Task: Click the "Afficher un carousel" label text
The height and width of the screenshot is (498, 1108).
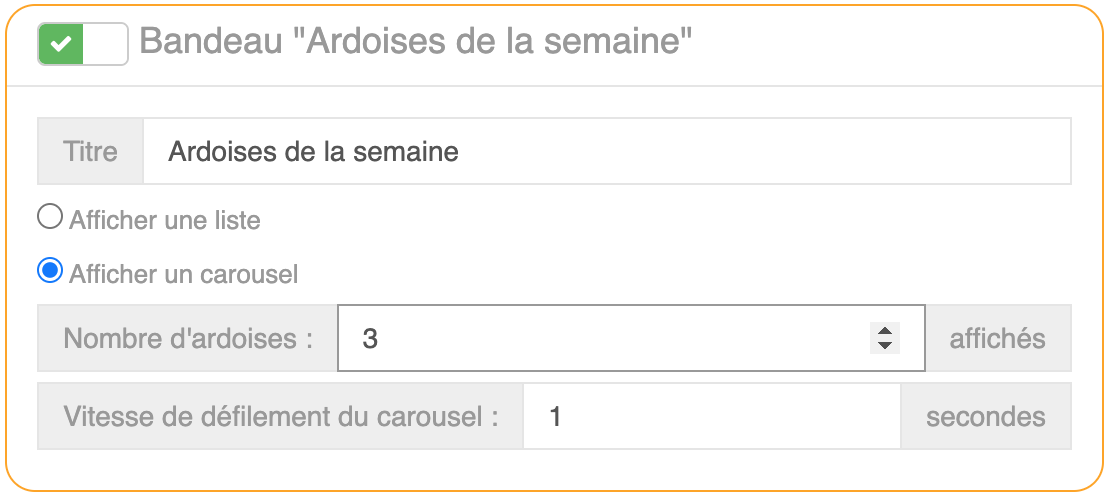Action: pos(184,274)
